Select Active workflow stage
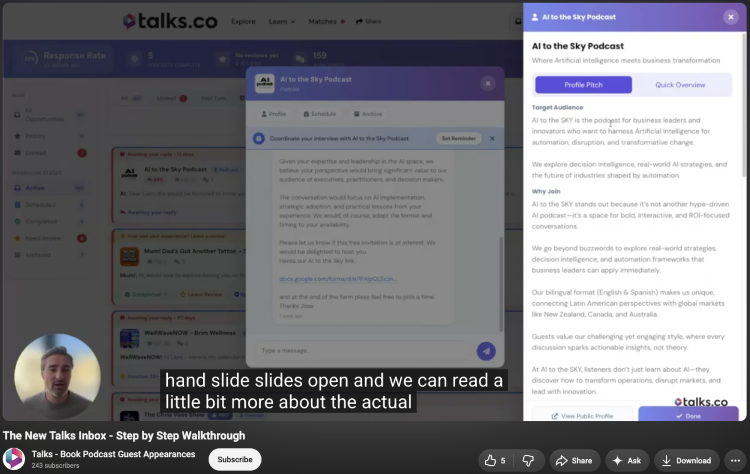The image size is (750, 474). pyautogui.click(x=49, y=187)
